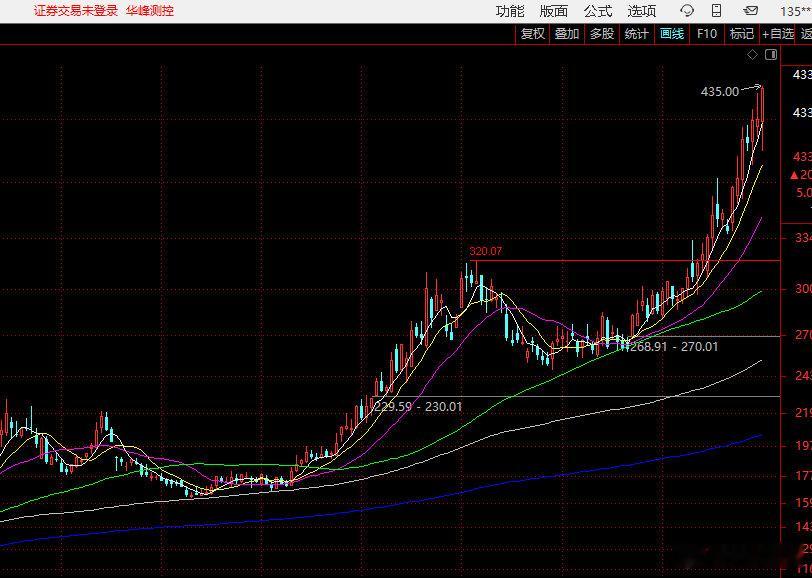This screenshot has height=578, width=812.
Task: Click the 268.91 - 270.01 range label
Action: click(x=674, y=347)
